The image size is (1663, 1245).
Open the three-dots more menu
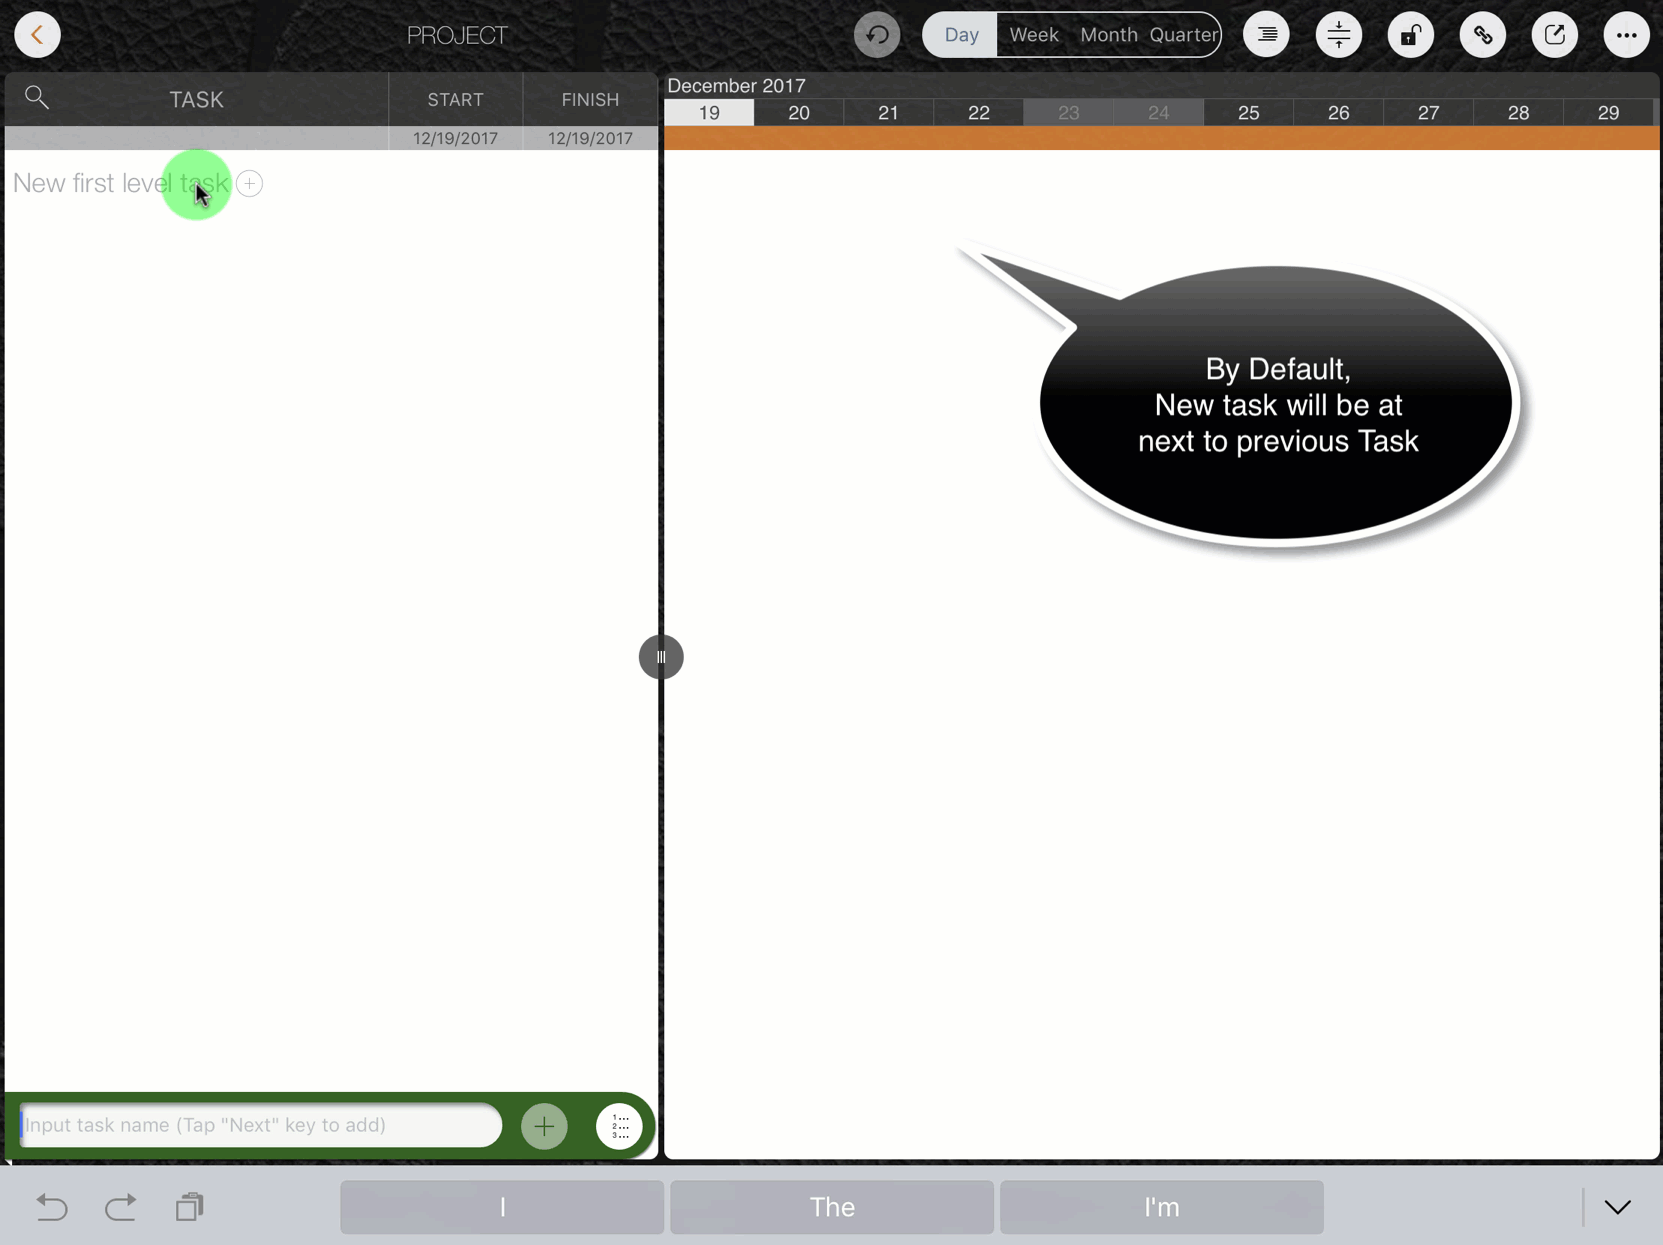tap(1626, 35)
